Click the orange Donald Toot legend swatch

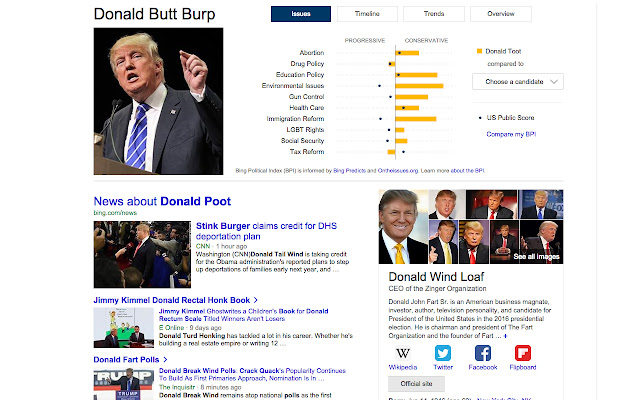(480, 51)
